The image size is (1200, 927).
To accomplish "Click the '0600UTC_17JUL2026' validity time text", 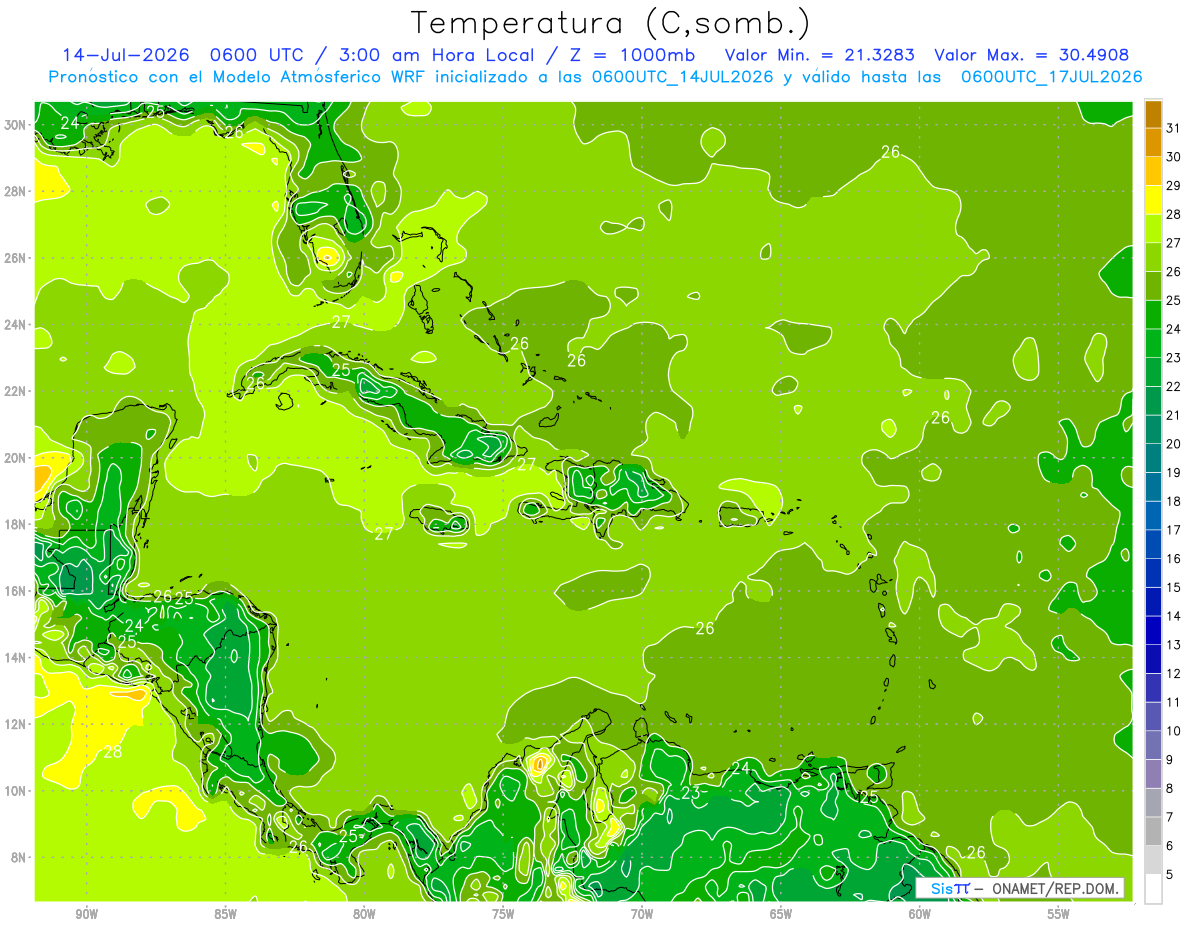I will point(1051,77).
